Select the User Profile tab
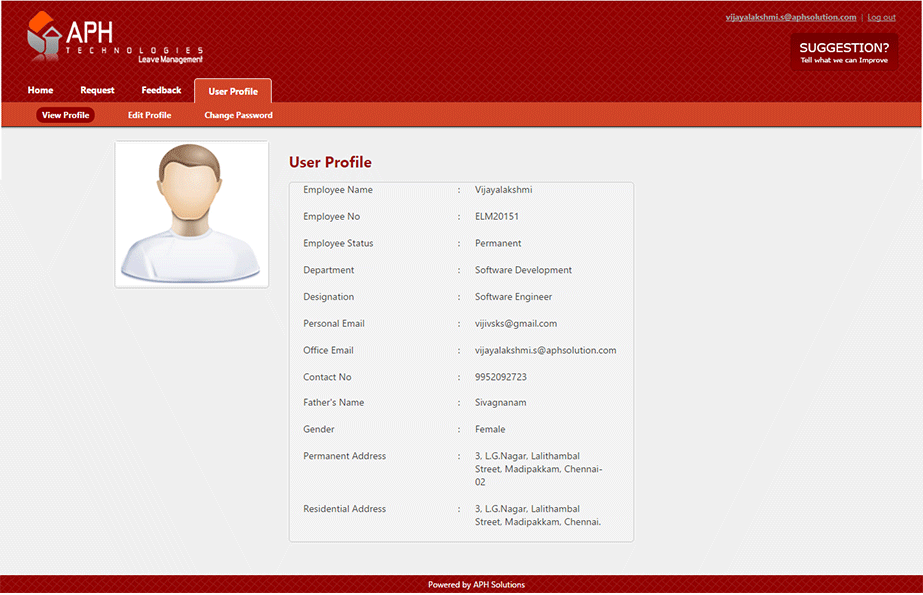 coord(233,92)
